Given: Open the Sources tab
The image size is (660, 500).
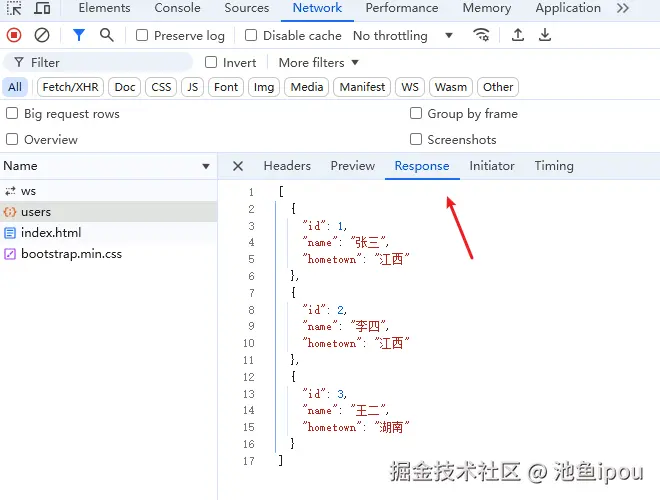Looking at the screenshot, I should pos(247,8).
